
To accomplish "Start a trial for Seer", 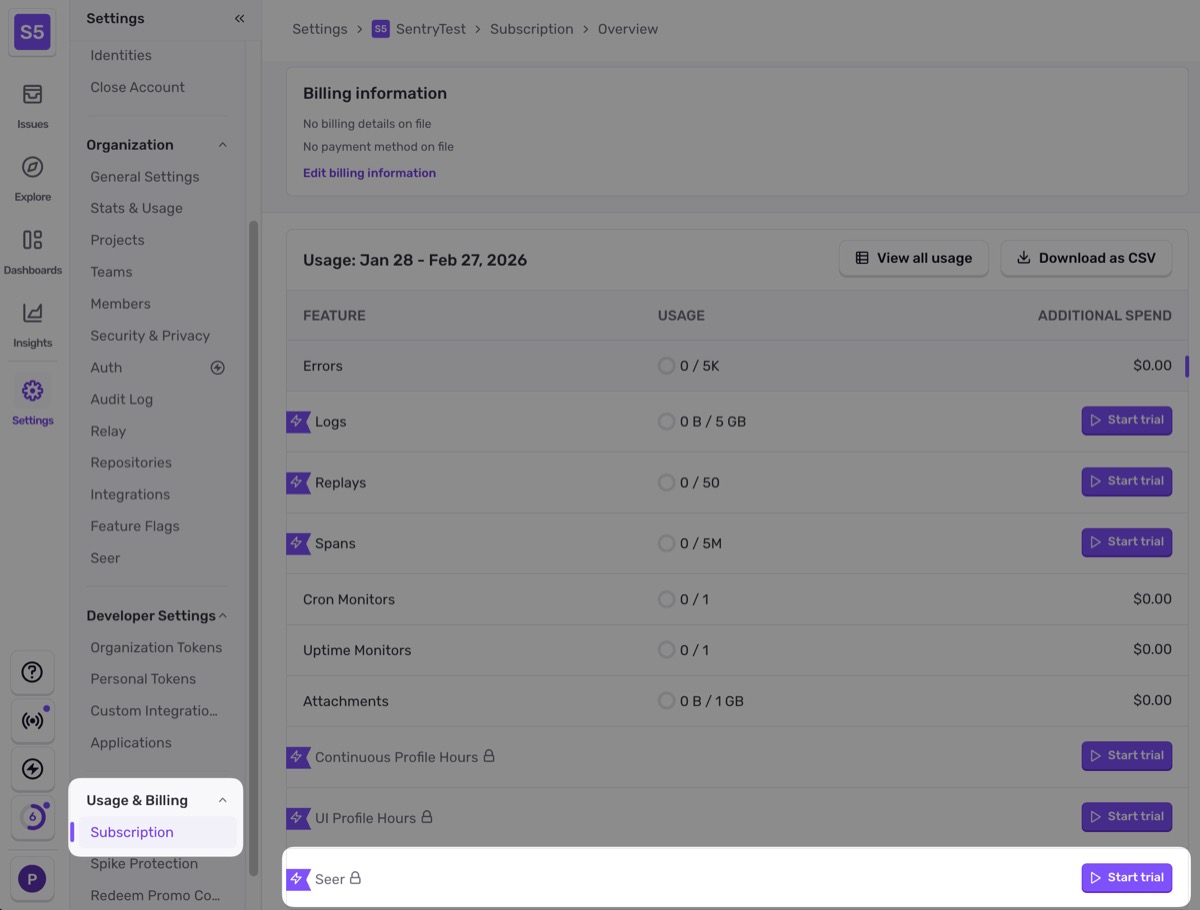I will click(x=1126, y=877).
